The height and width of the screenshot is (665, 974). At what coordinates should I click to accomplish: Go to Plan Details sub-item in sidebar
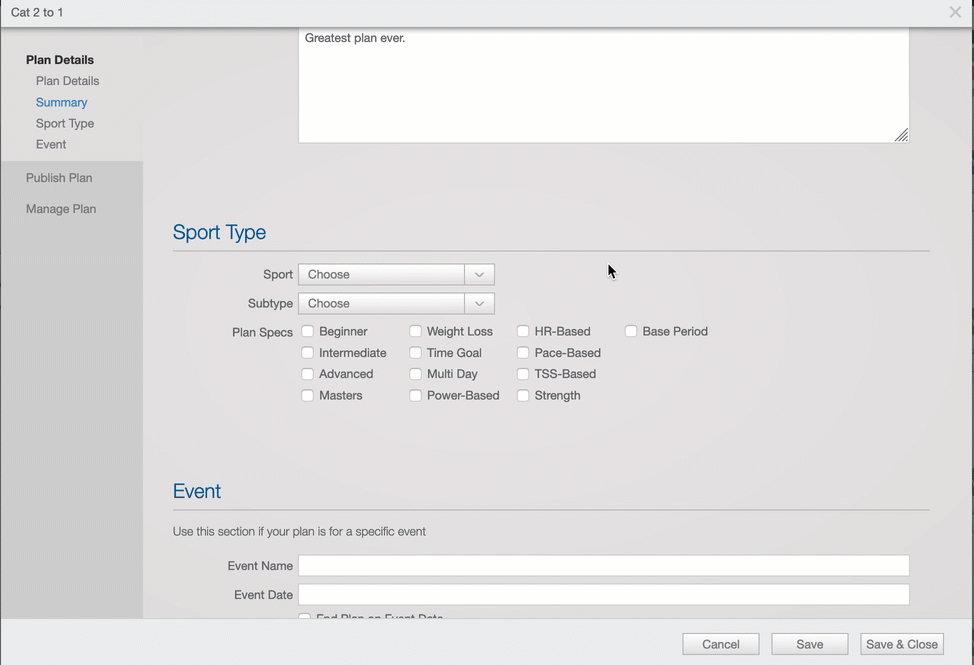[x=67, y=81]
